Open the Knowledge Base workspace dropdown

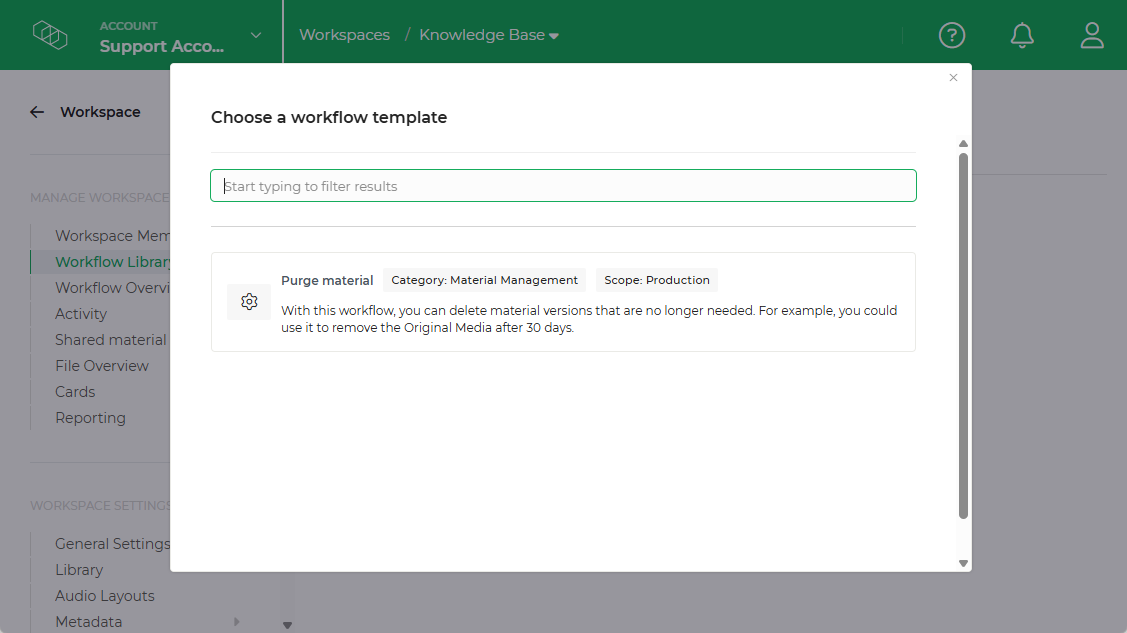[x=489, y=35]
